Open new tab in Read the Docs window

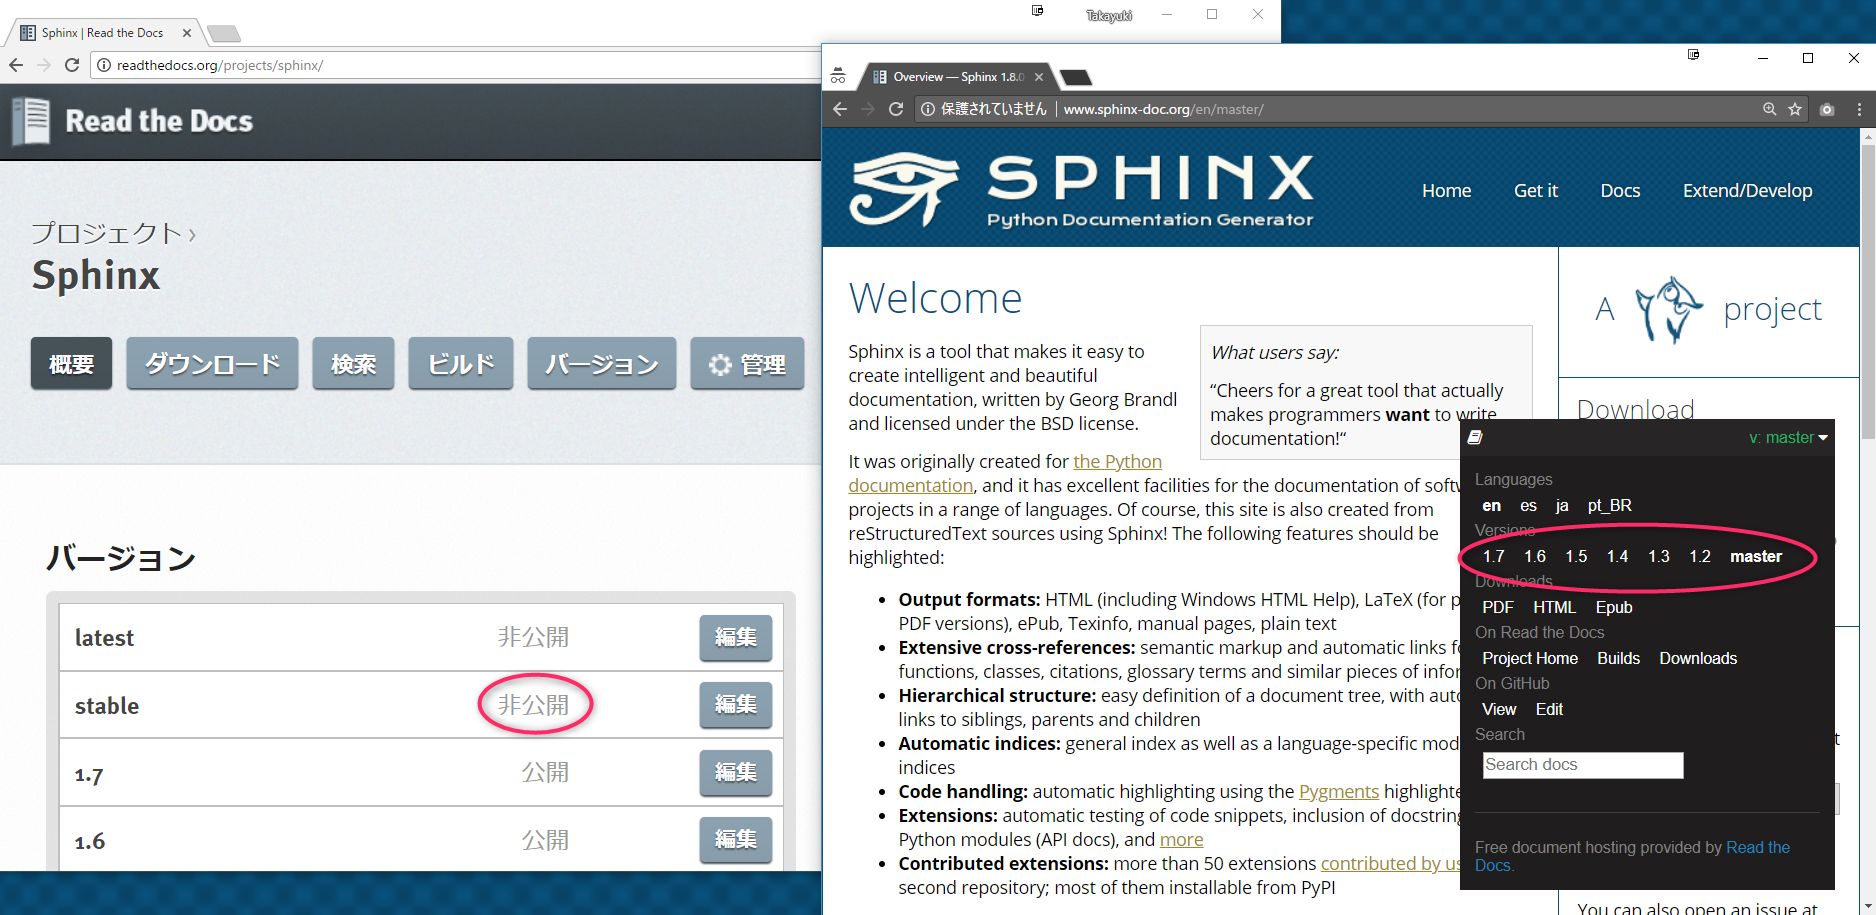224,34
